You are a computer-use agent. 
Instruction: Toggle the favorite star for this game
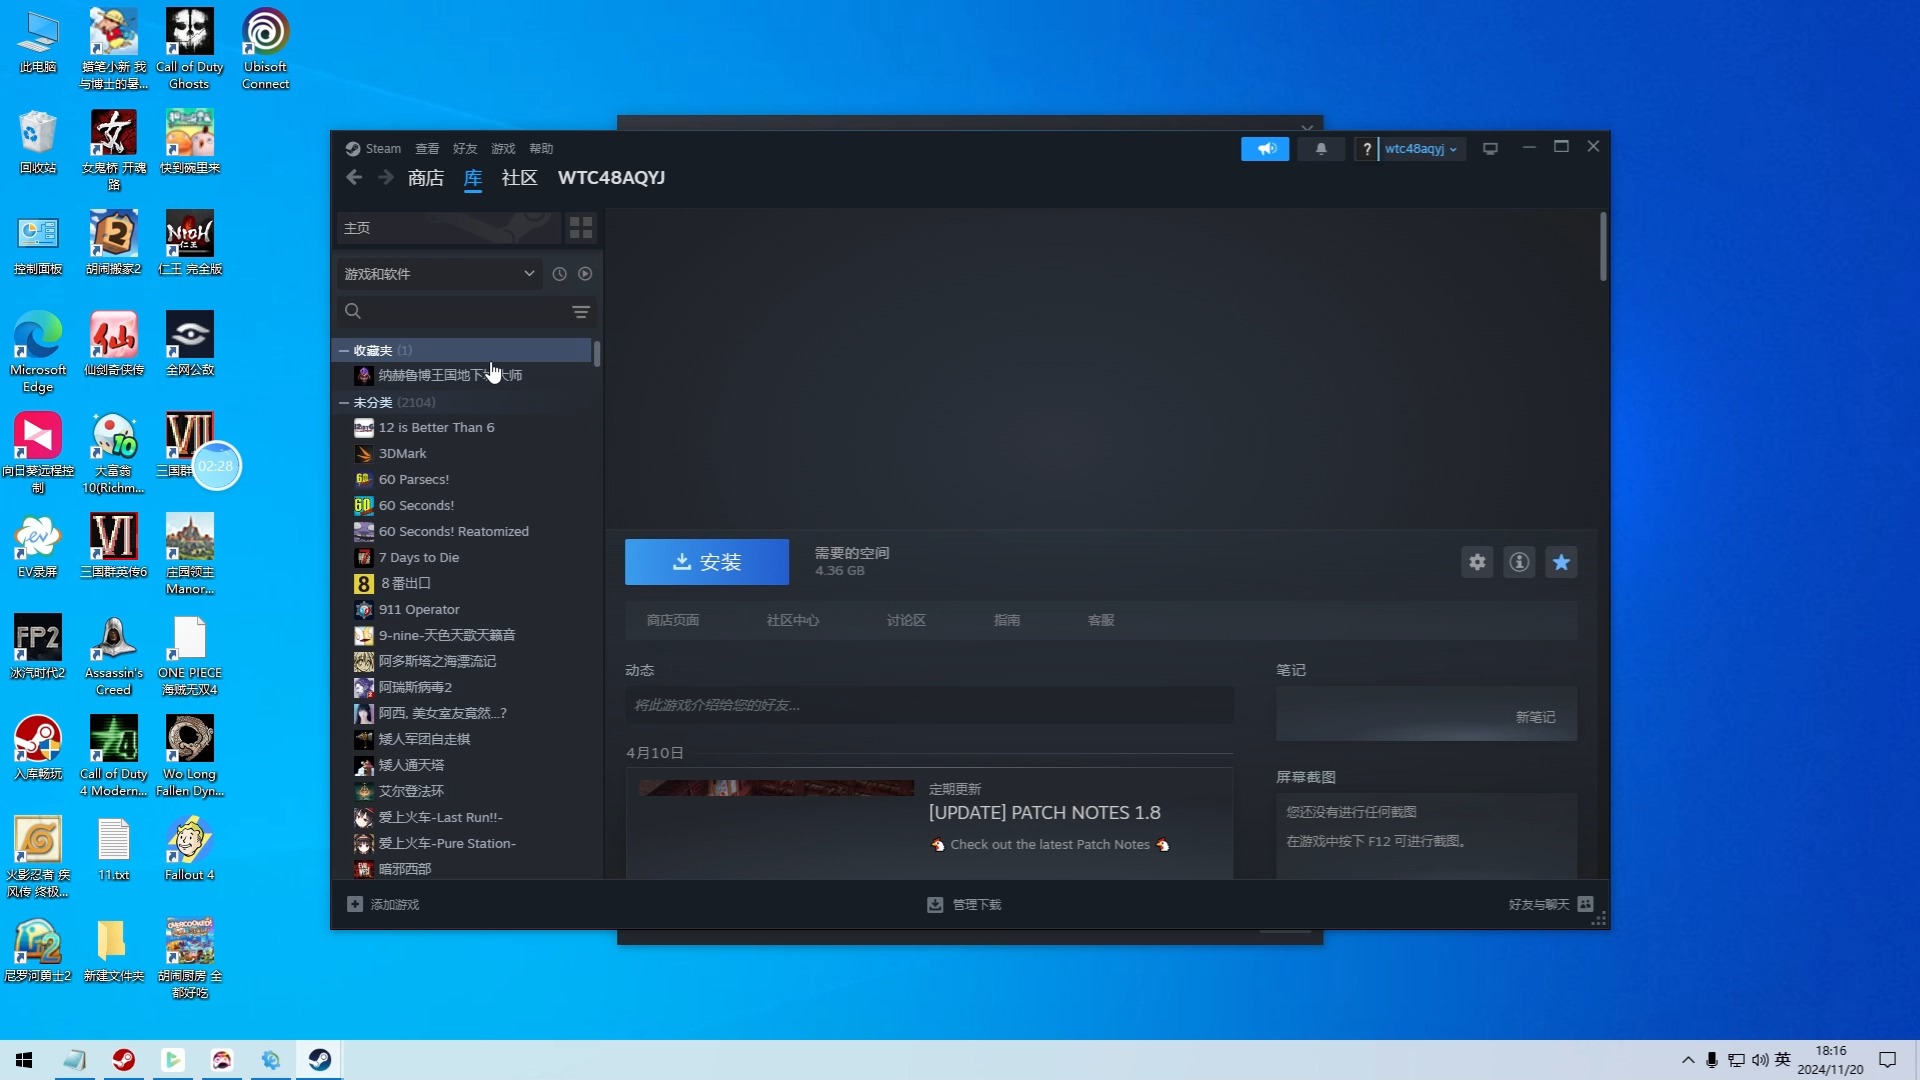tap(1561, 562)
